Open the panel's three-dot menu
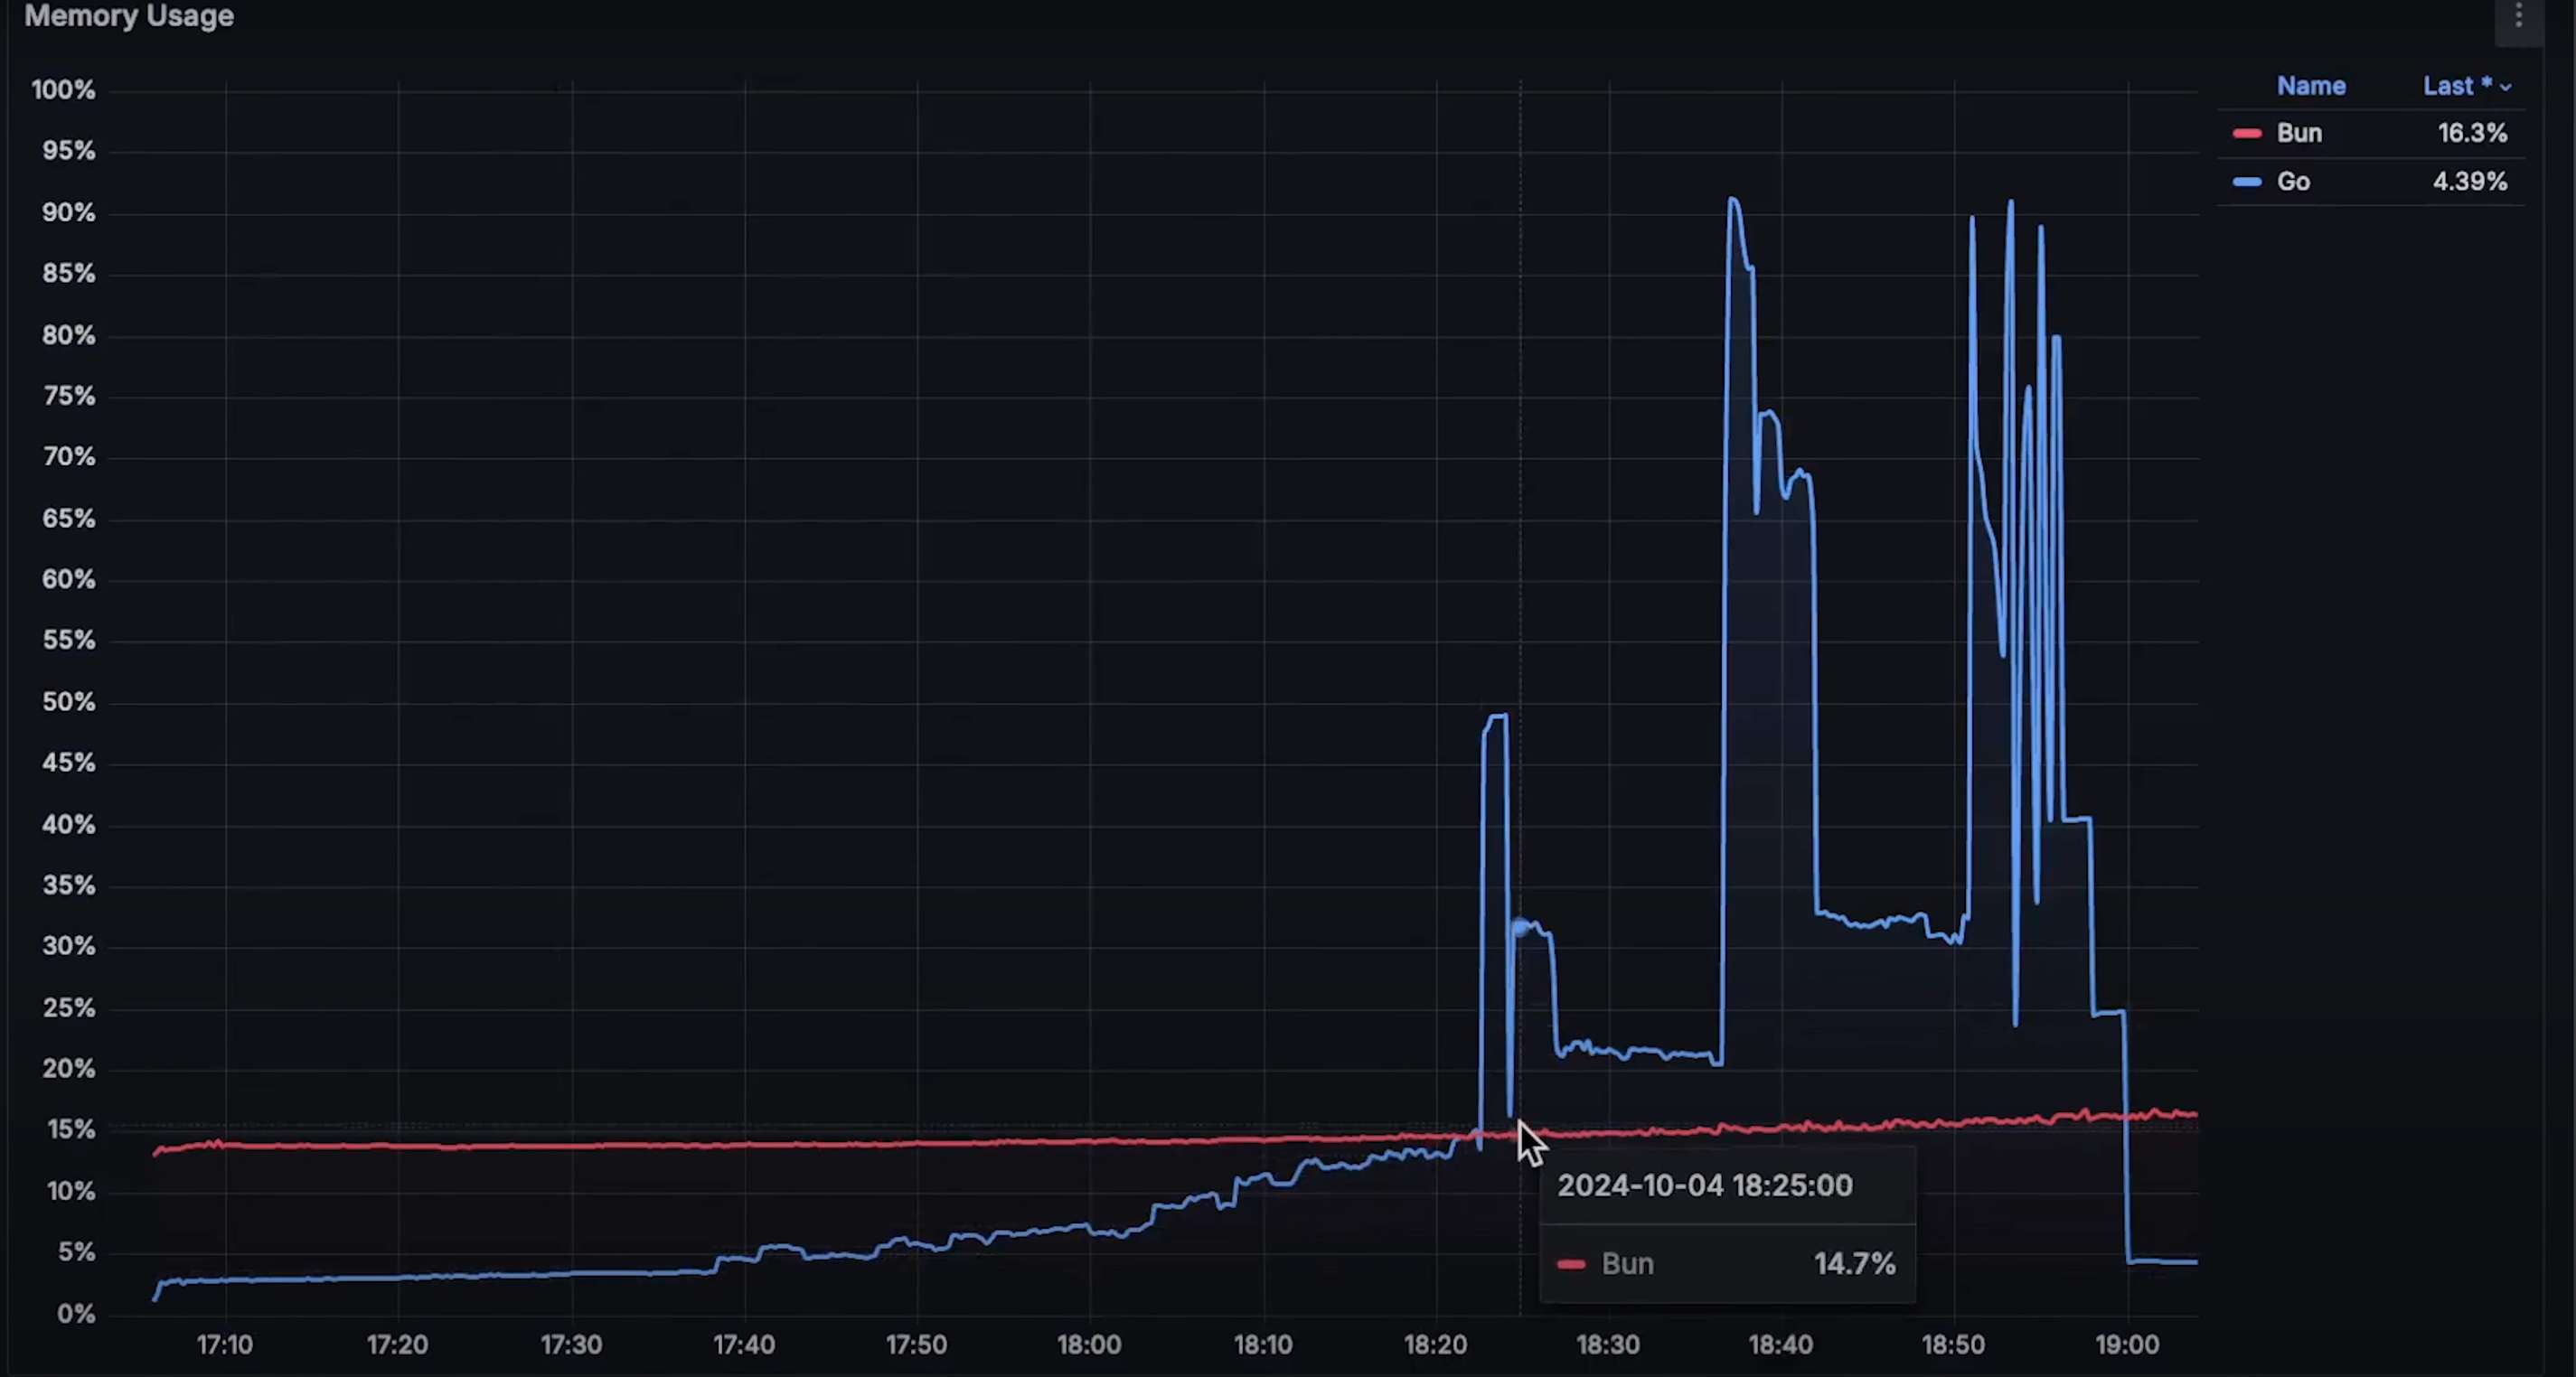Screen dimensions: 2576x1377 coord(2518,17)
